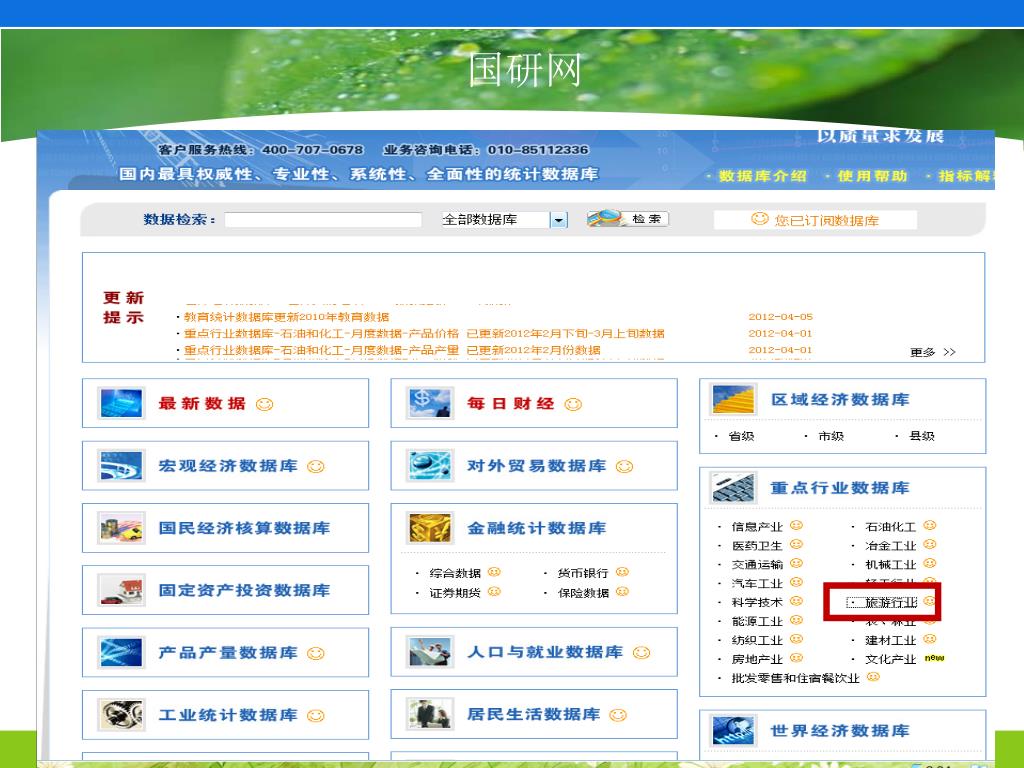Click the 每日财经 dollar-sign icon
Image resolution: width=1024 pixels, height=768 pixels.
(429, 403)
